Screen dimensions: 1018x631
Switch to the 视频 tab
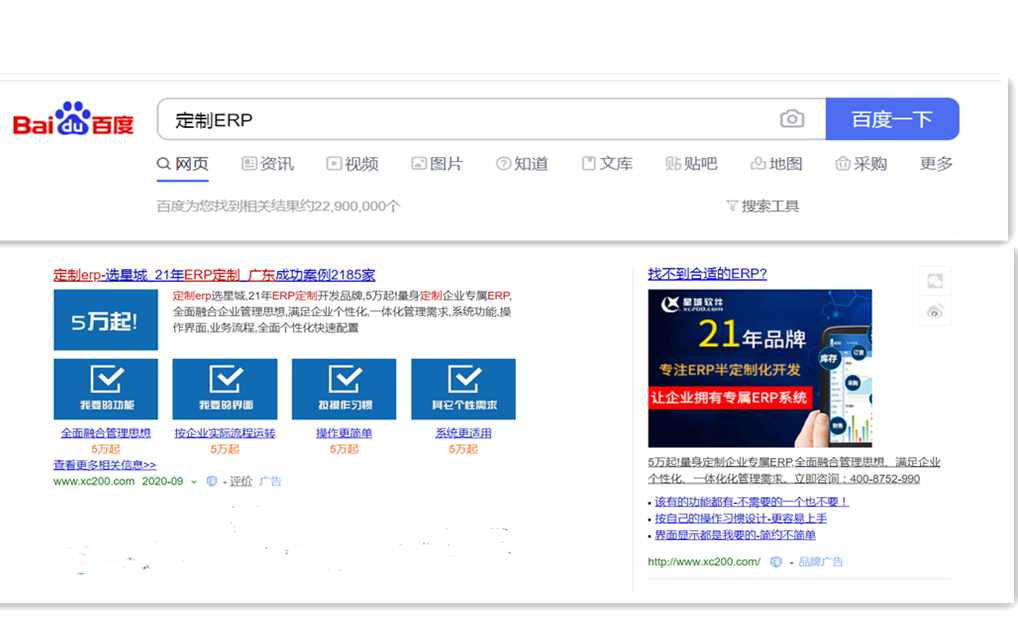point(353,164)
